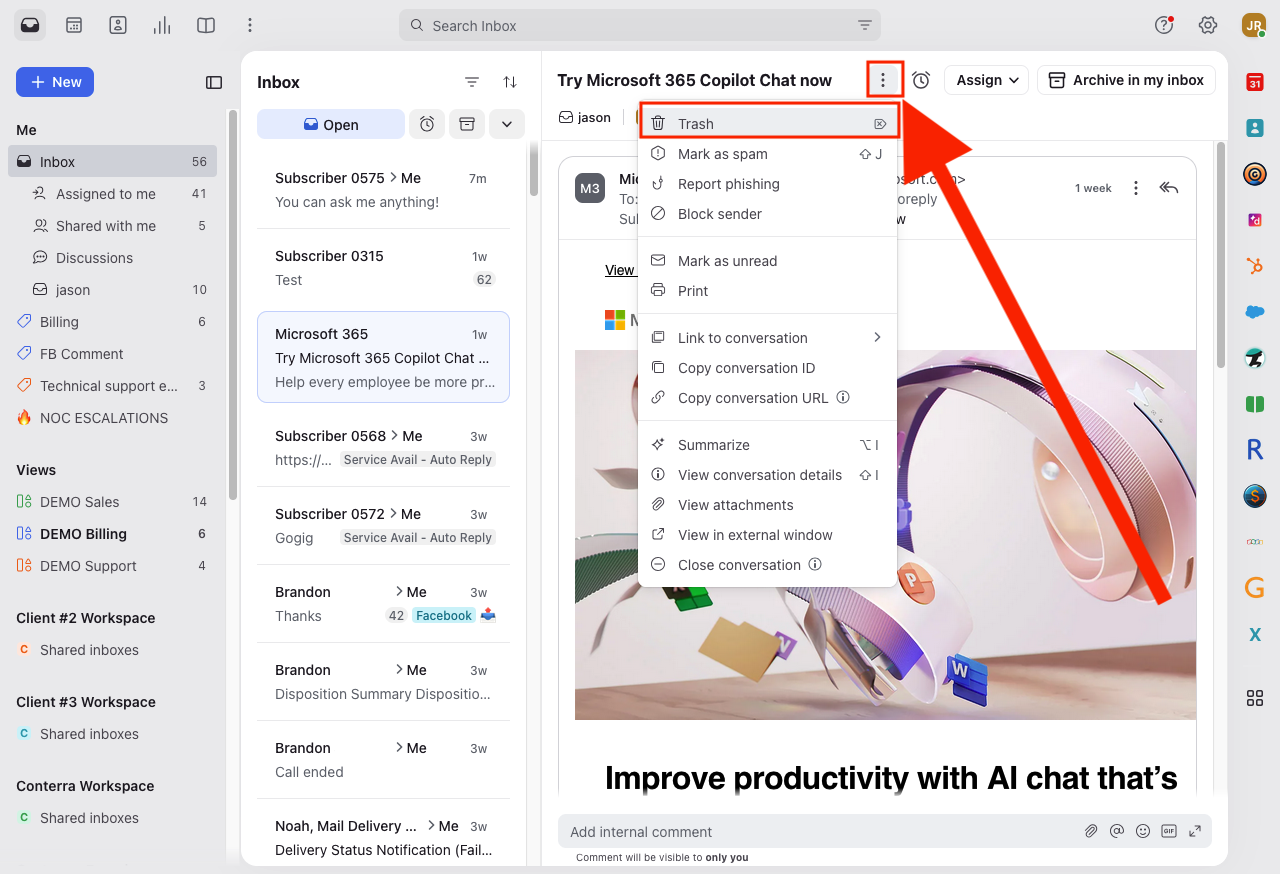Expand comment box with arrow icon
The width and height of the screenshot is (1280, 874).
click(x=1195, y=831)
